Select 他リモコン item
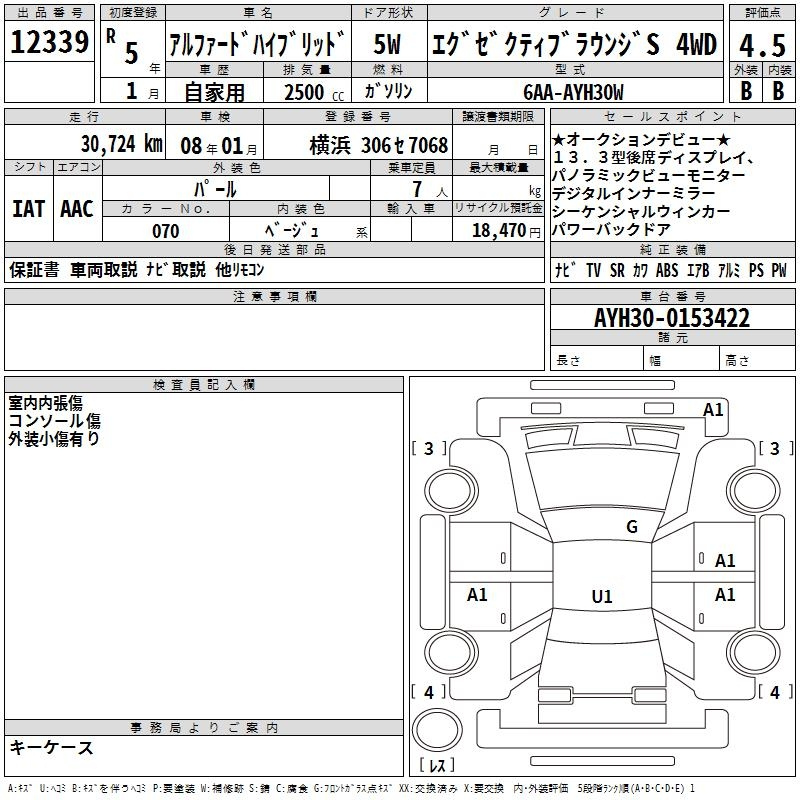The height and width of the screenshot is (800, 800). tap(240, 269)
